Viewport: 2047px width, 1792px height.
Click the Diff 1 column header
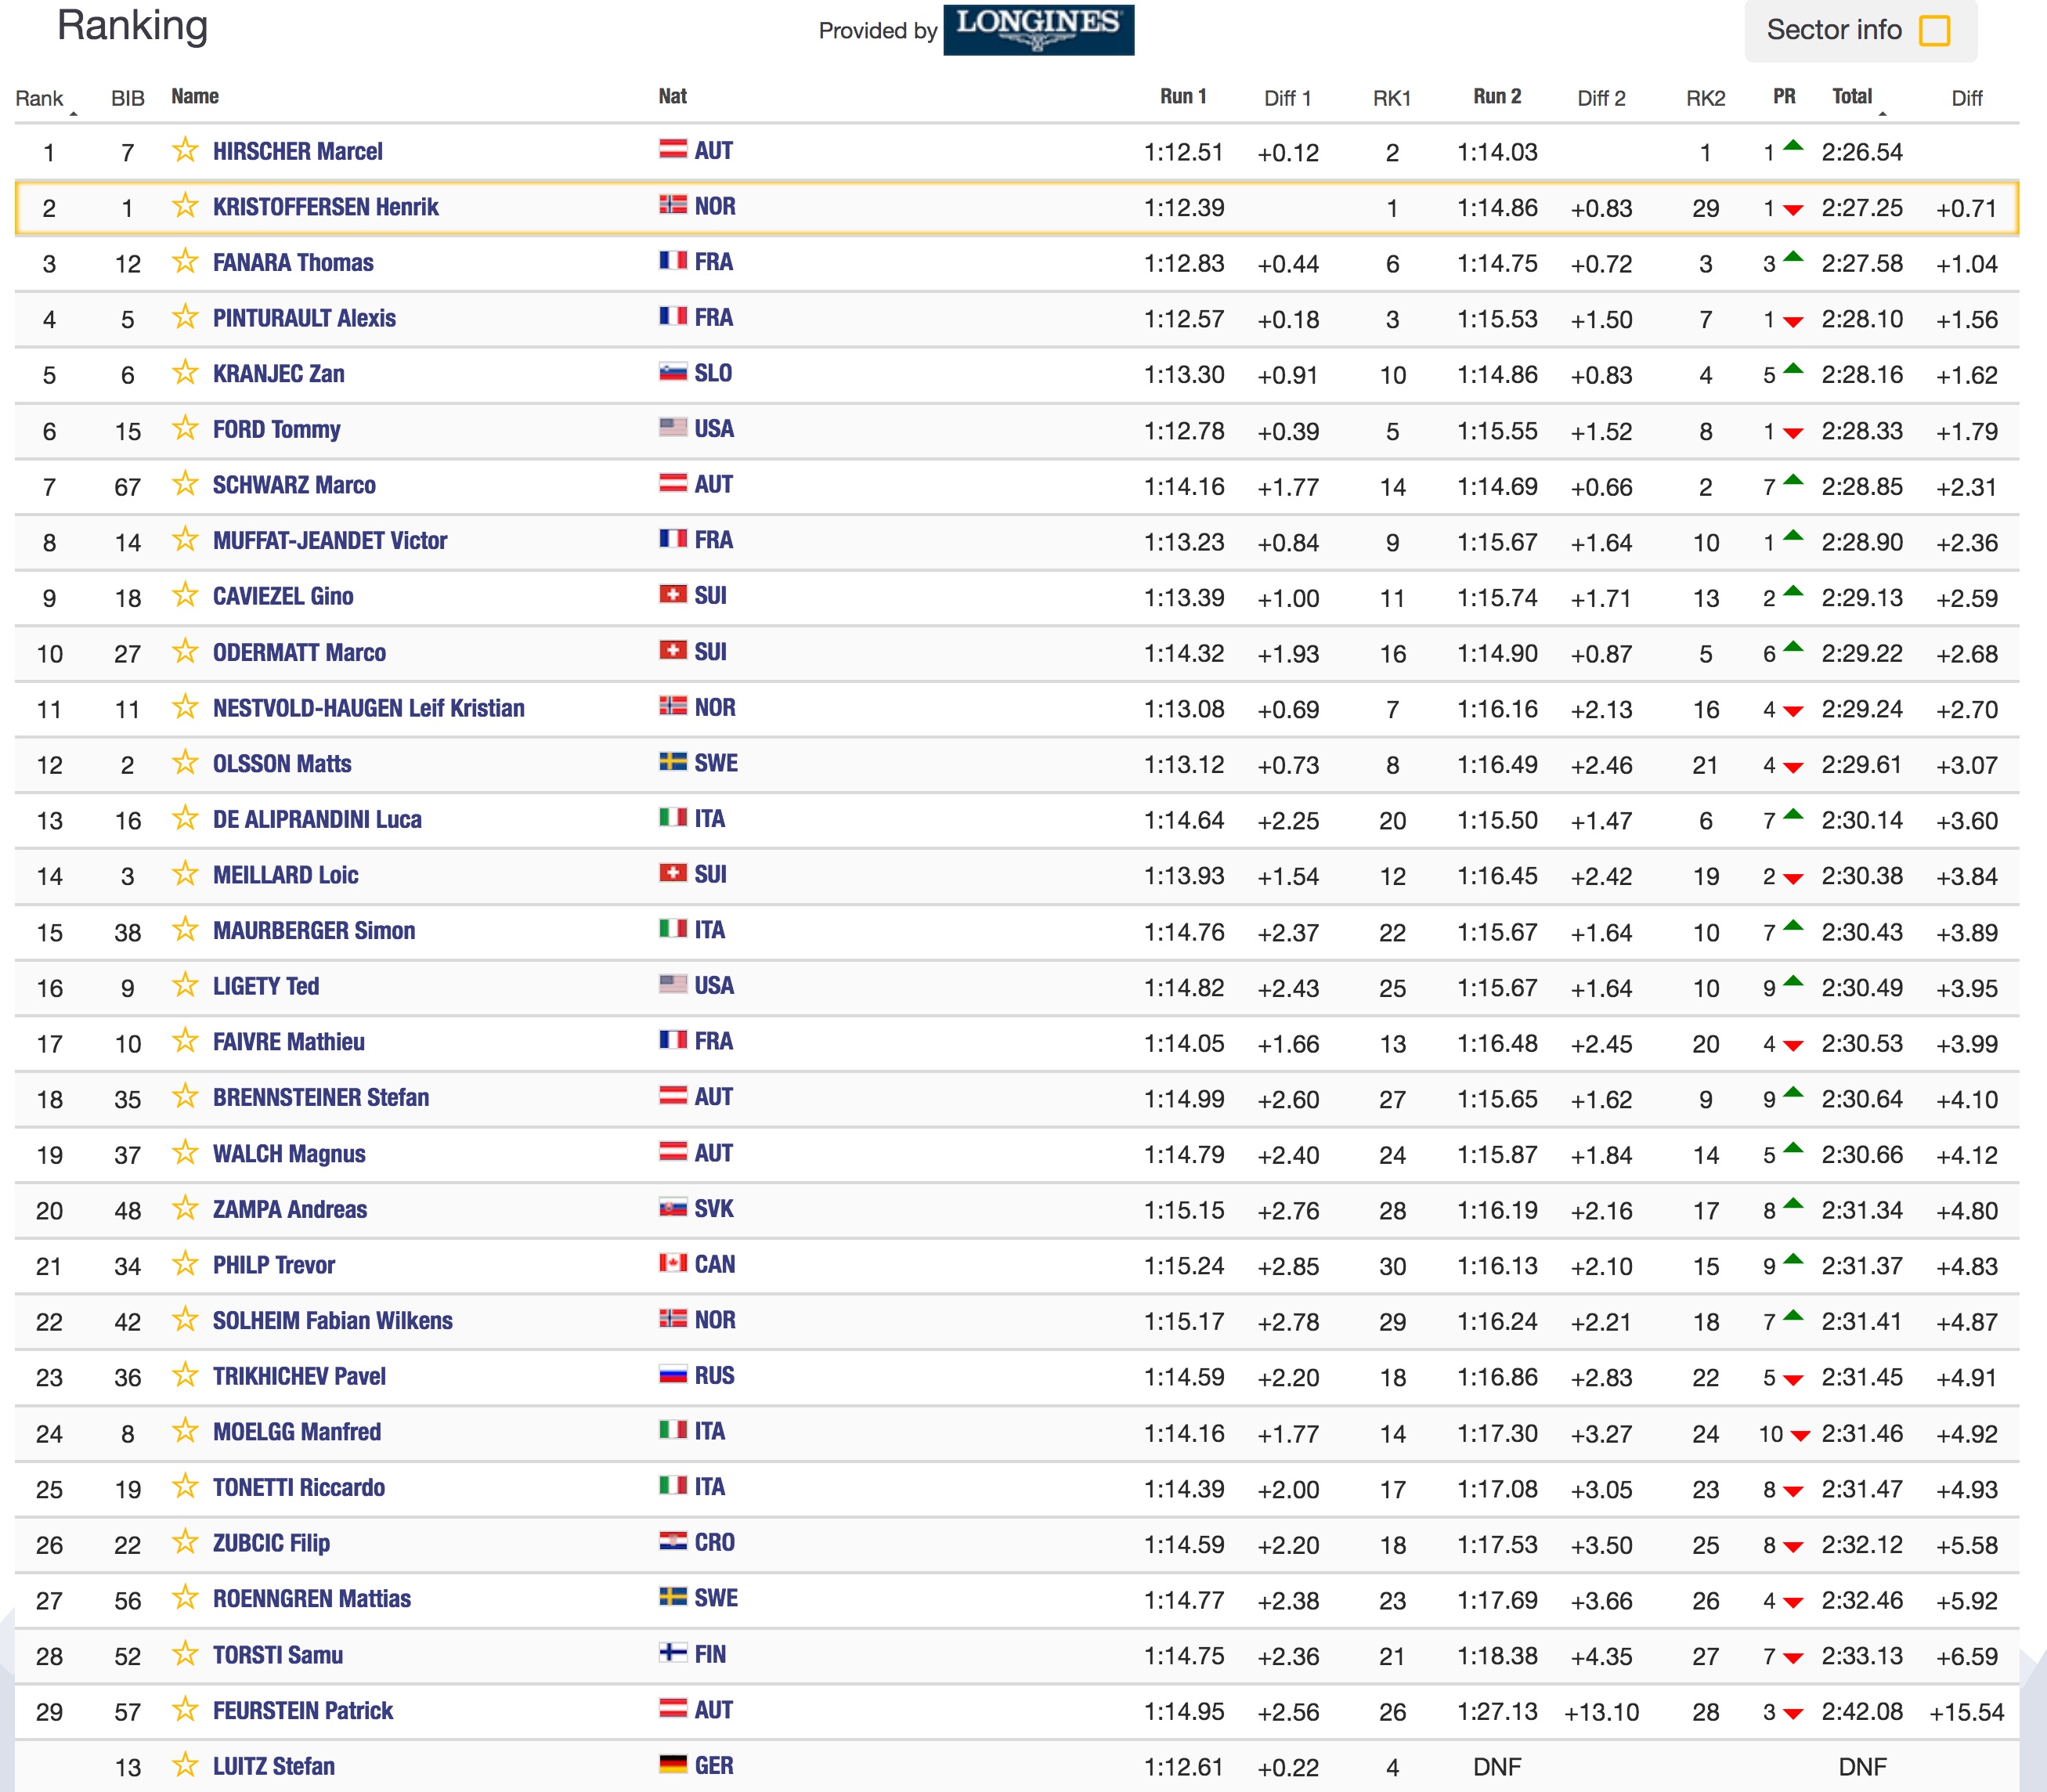click(x=1287, y=98)
